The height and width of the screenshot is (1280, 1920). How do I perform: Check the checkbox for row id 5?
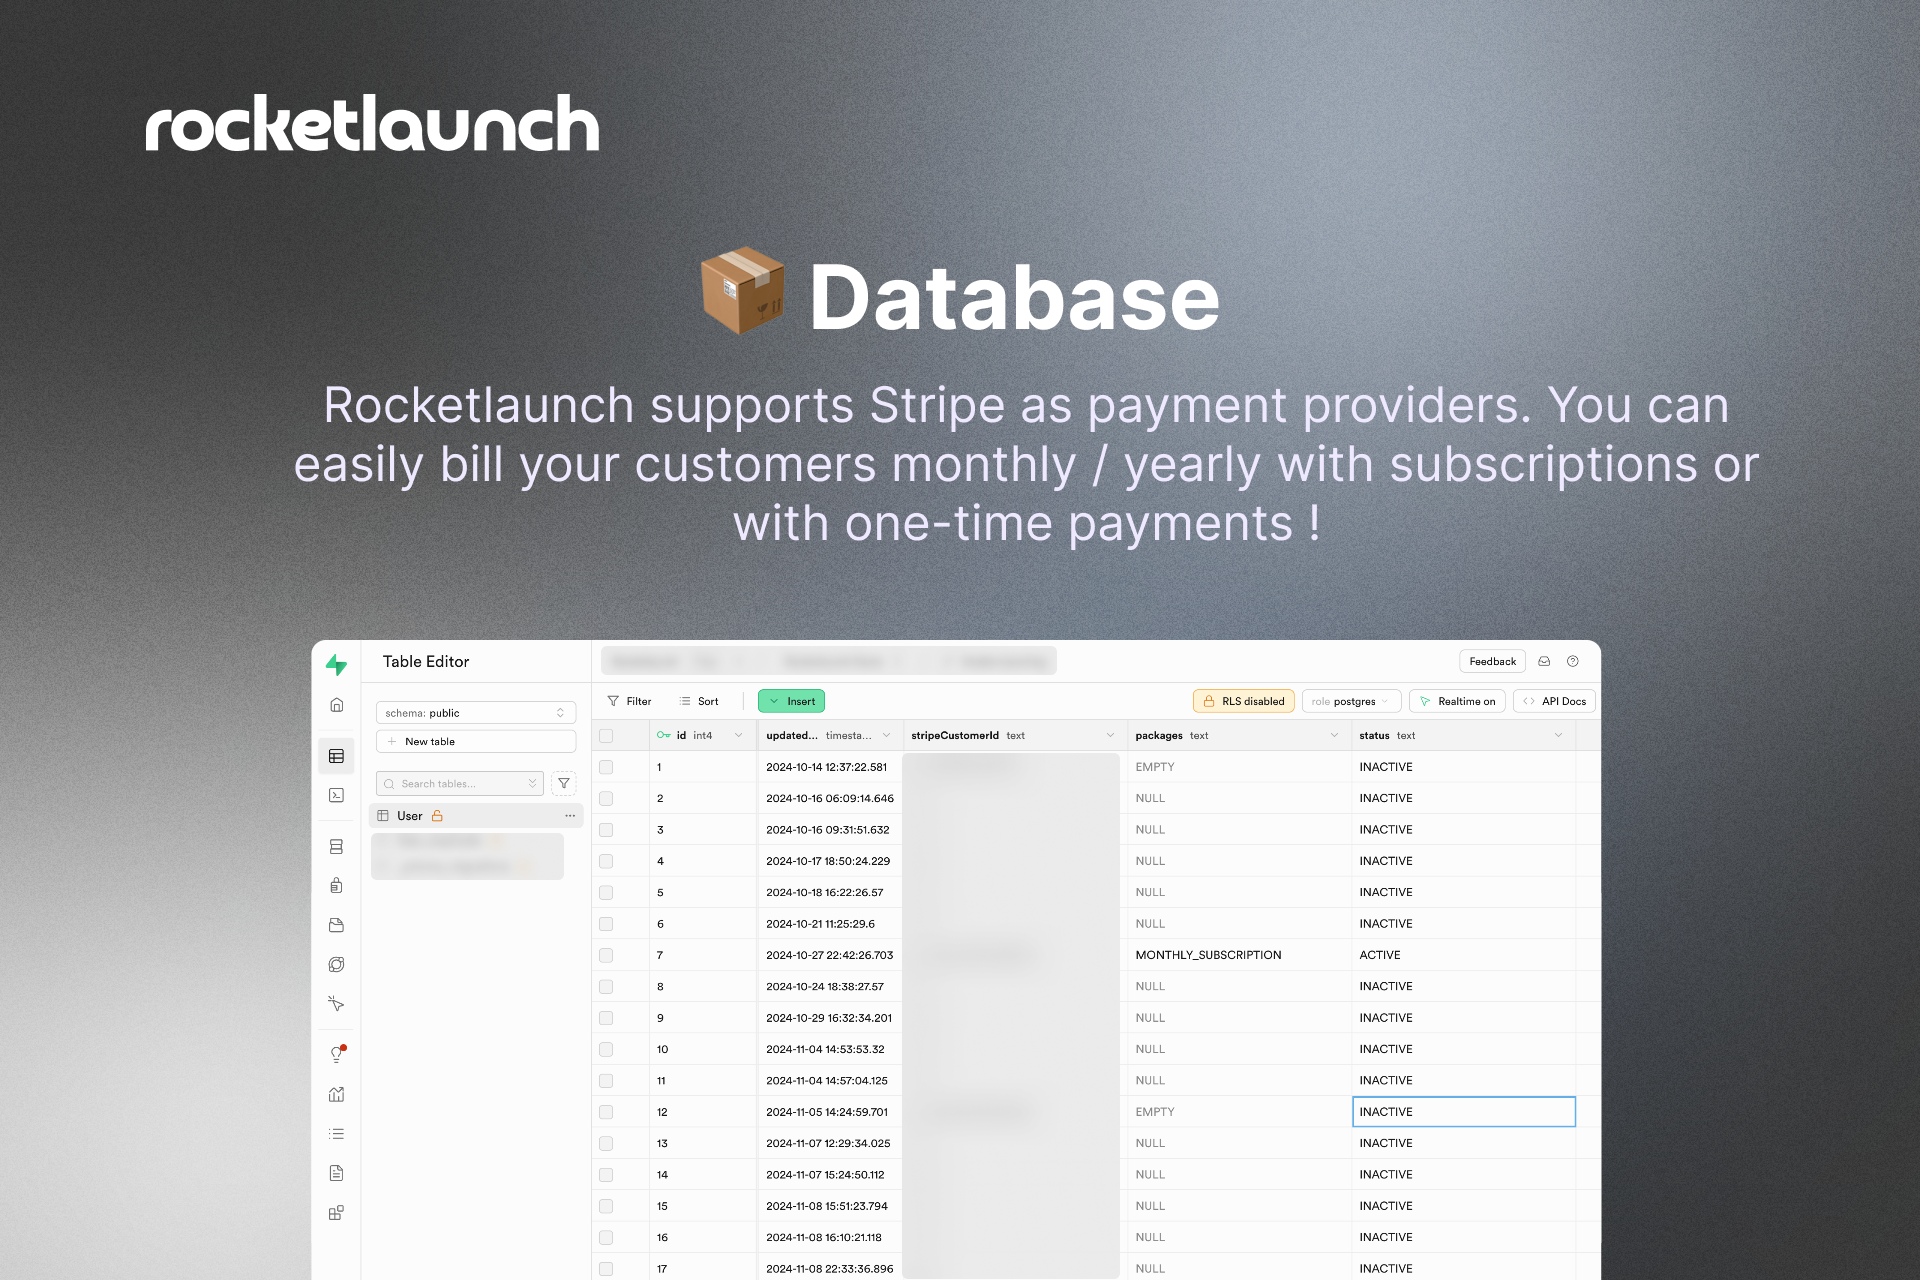point(606,893)
